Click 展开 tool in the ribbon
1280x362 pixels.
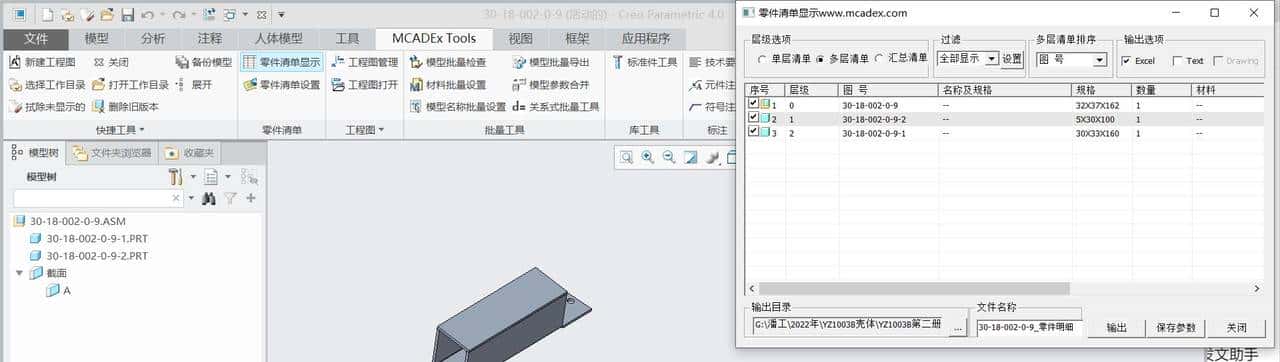pos(194,84)
